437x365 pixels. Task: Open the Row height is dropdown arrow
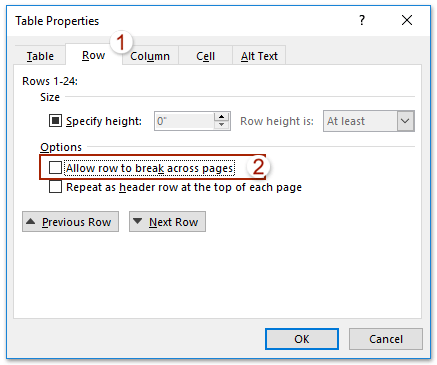(x=405, y=121)
